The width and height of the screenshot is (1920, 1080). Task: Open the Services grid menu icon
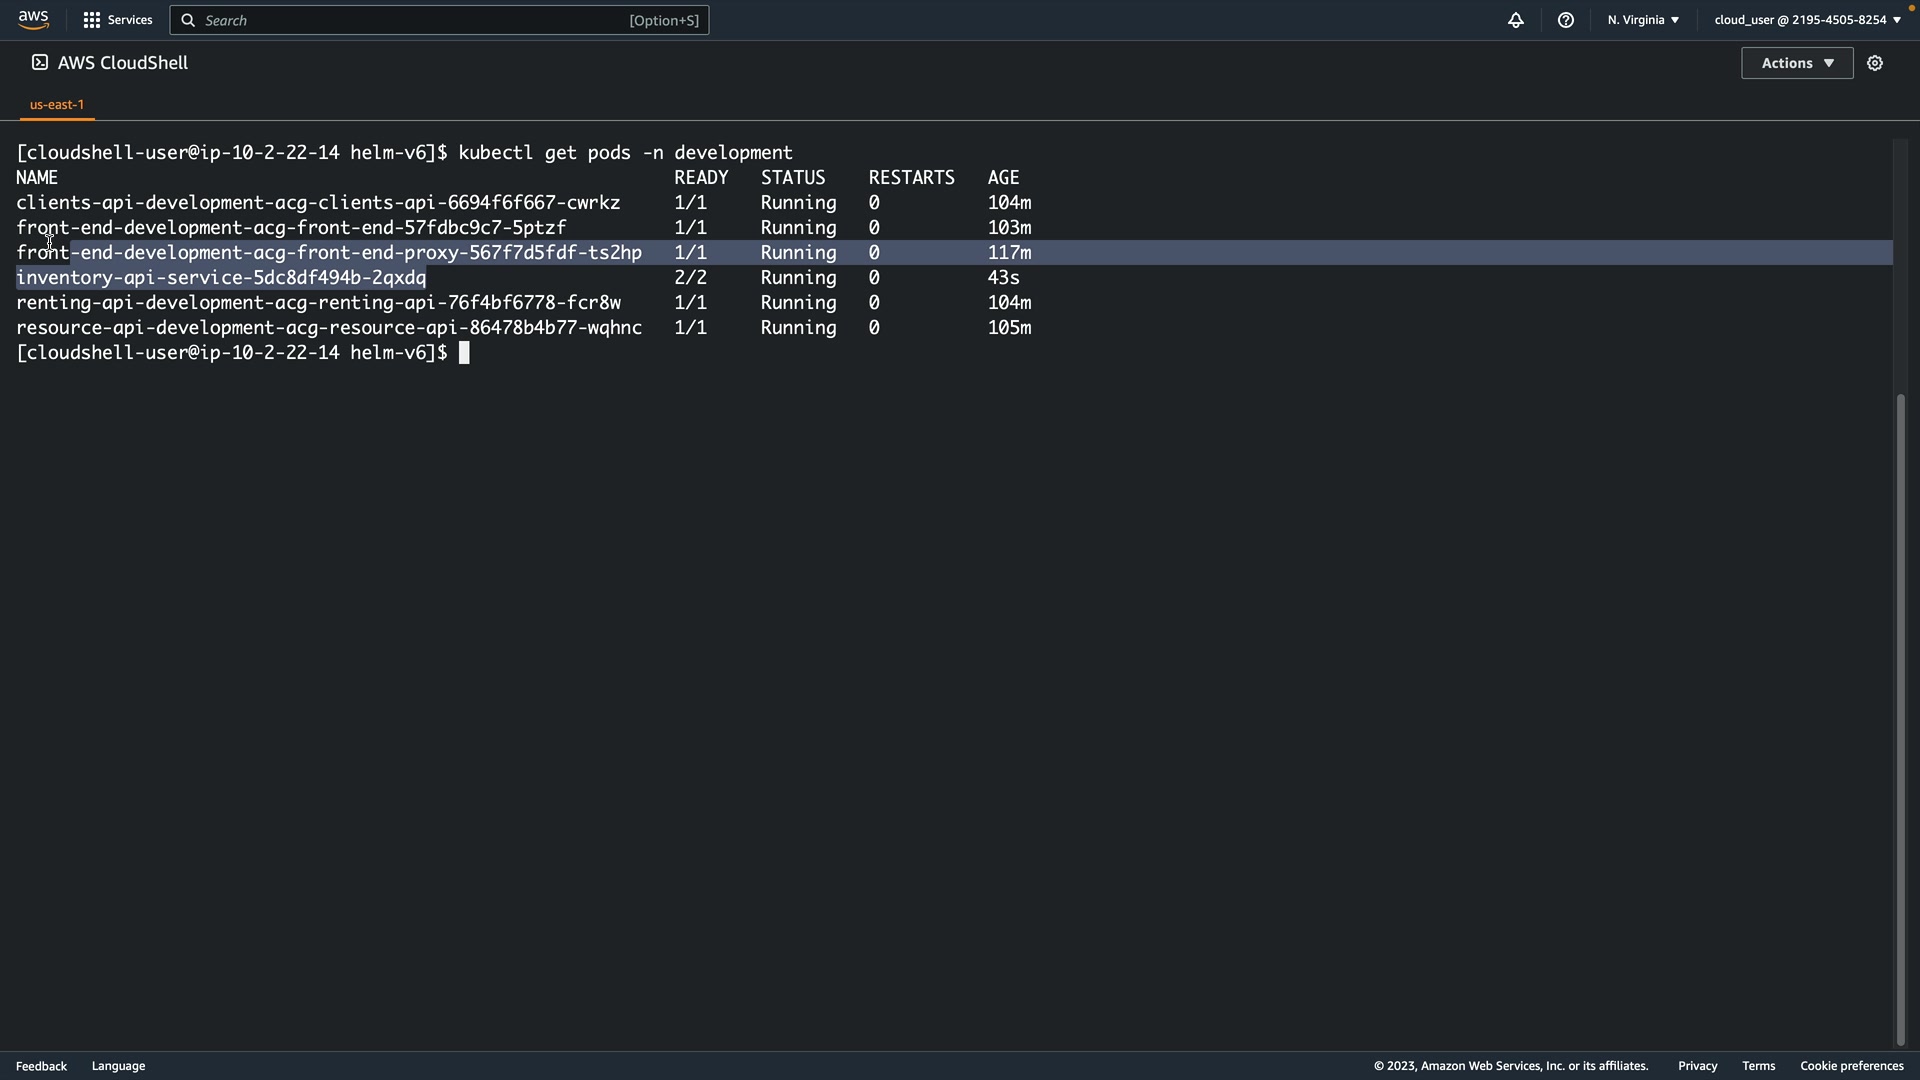pos(91,20)
